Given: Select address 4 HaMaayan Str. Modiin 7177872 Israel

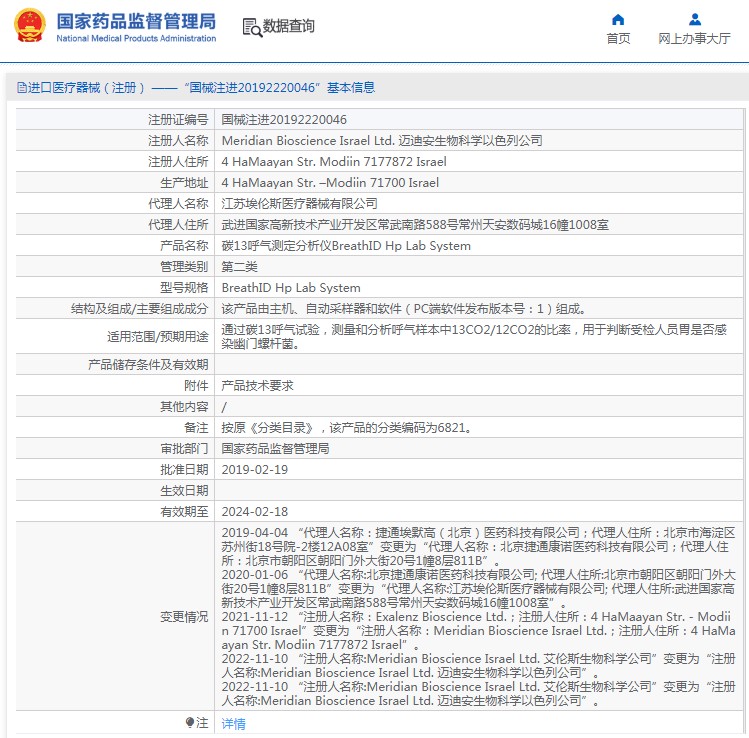Looking at the screenshot, I should pos(334,161).
